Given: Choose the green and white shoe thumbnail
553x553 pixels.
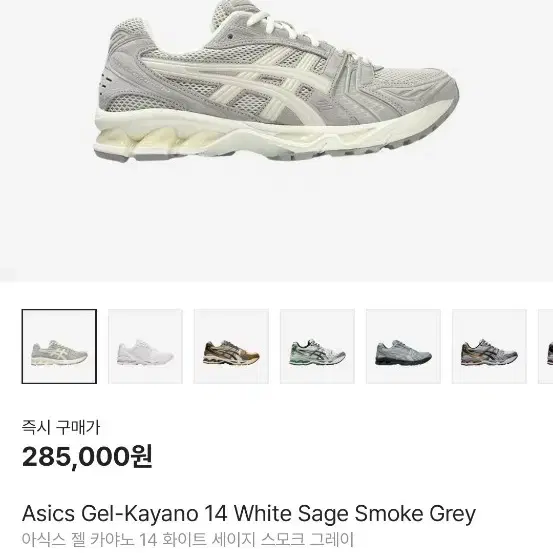Looking at the screenshot, I should tap(317, 346).
